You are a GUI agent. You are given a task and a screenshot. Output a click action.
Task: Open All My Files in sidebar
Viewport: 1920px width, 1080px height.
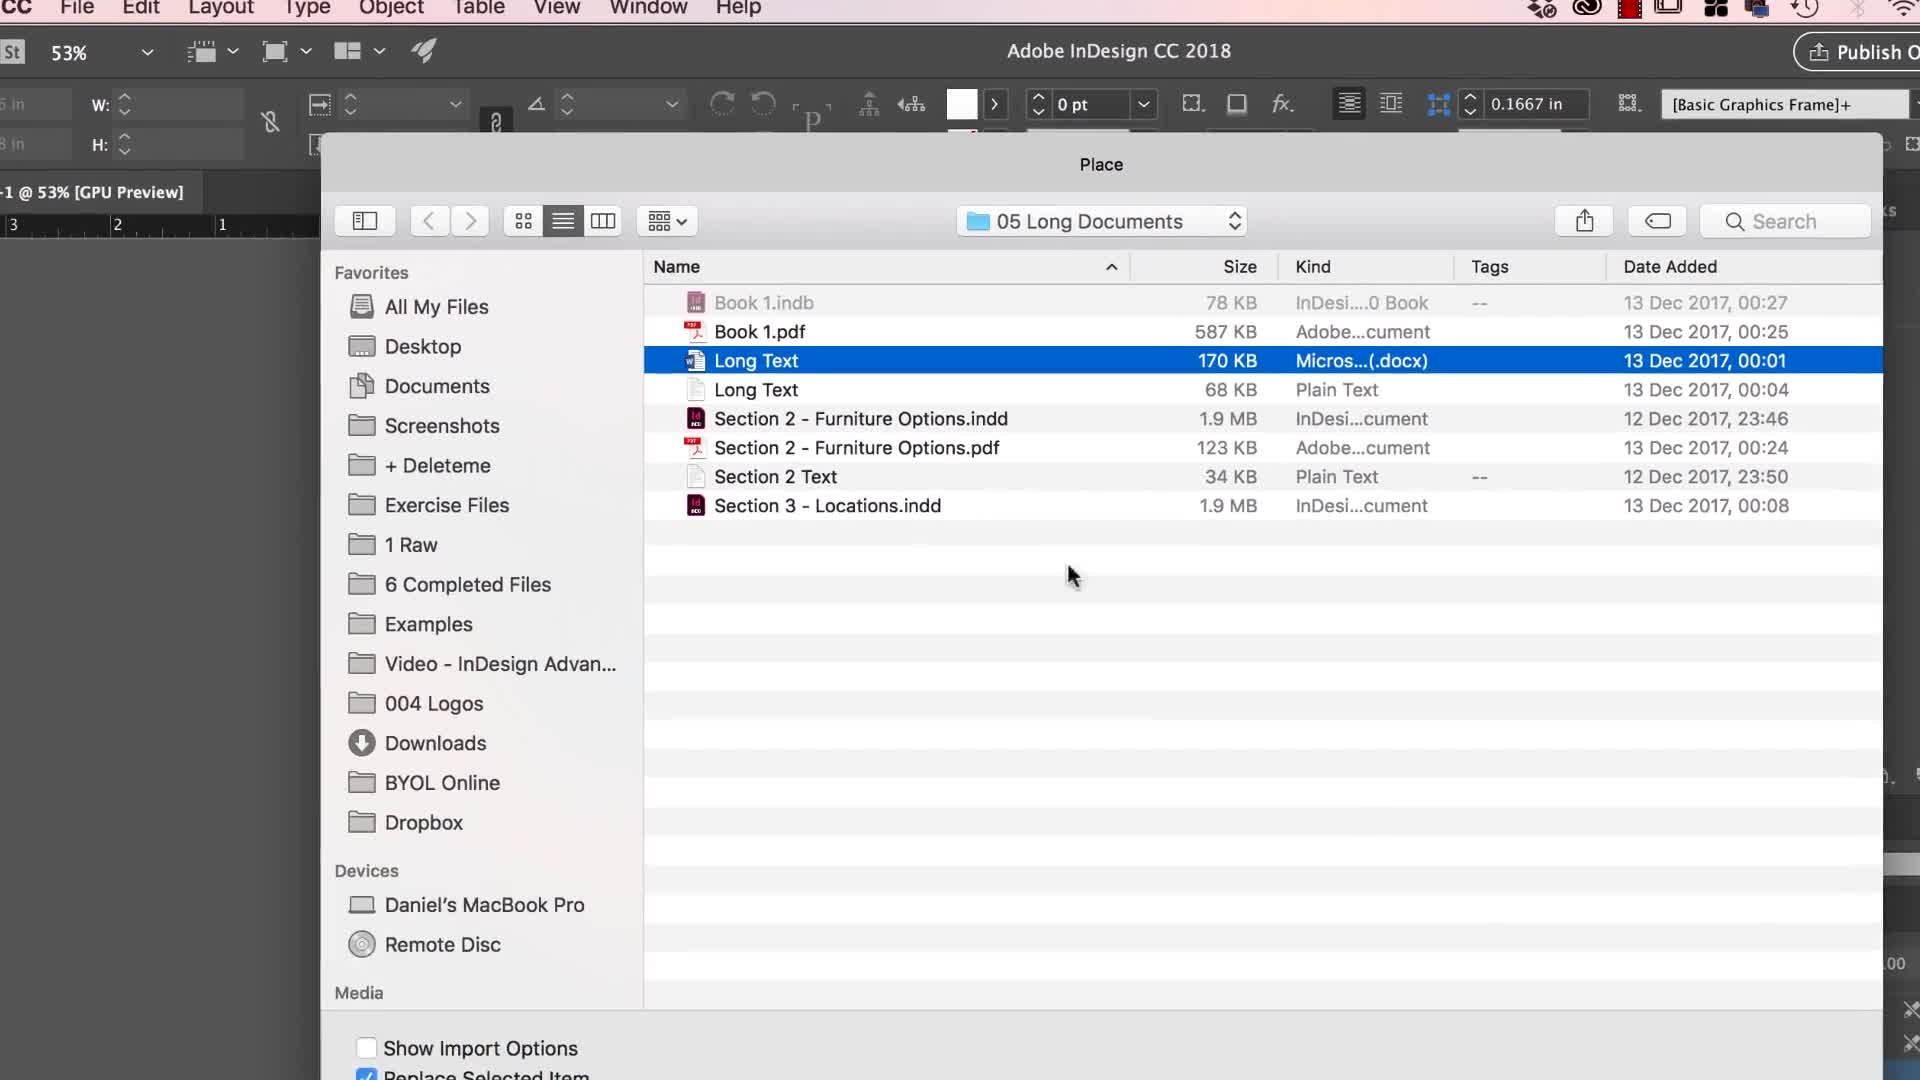pyautogui.click(x=436, y=307)
